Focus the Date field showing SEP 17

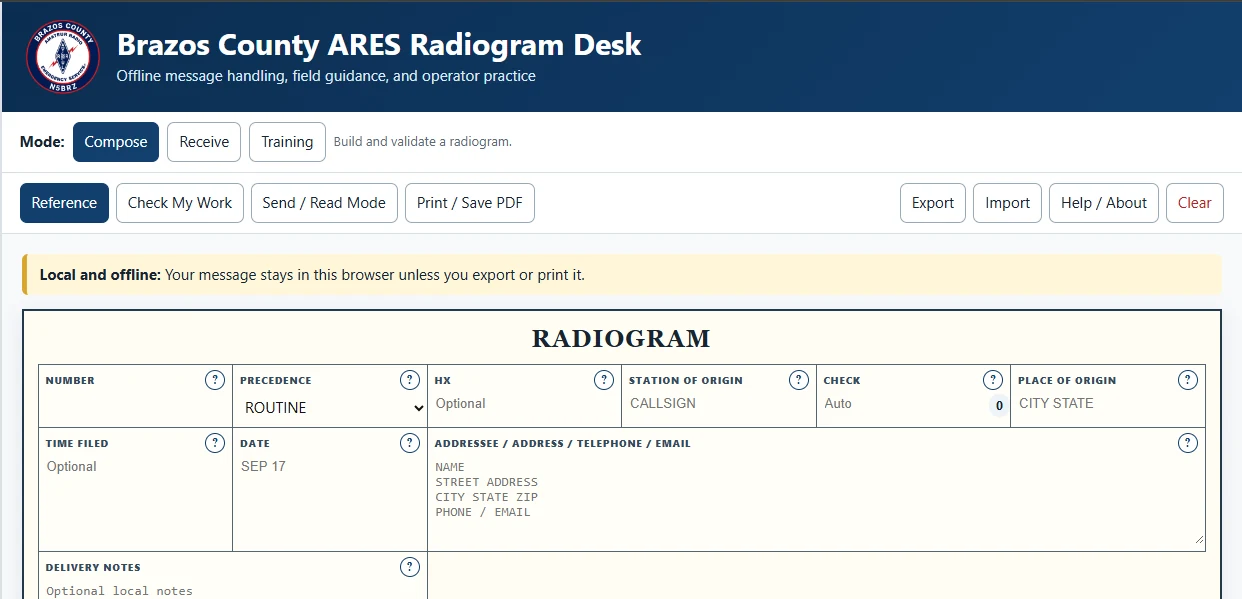pyautogui.click(x=330, y=467)
